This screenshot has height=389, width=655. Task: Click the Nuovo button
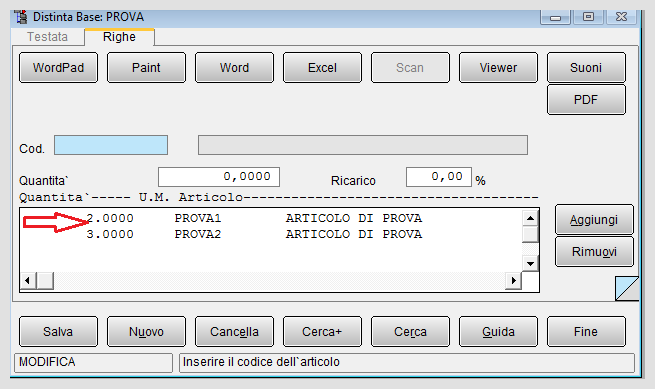(146, 332)
